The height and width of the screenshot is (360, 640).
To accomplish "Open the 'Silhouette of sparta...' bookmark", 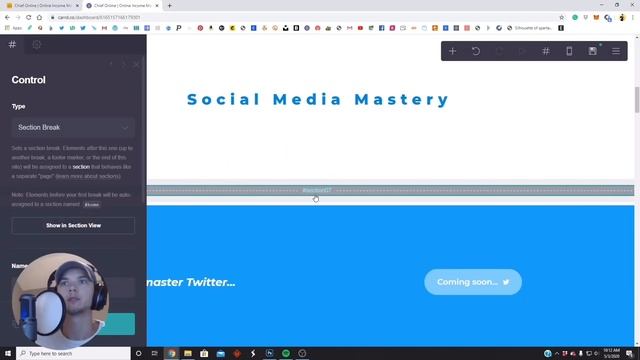I will [x=530, y=28].
